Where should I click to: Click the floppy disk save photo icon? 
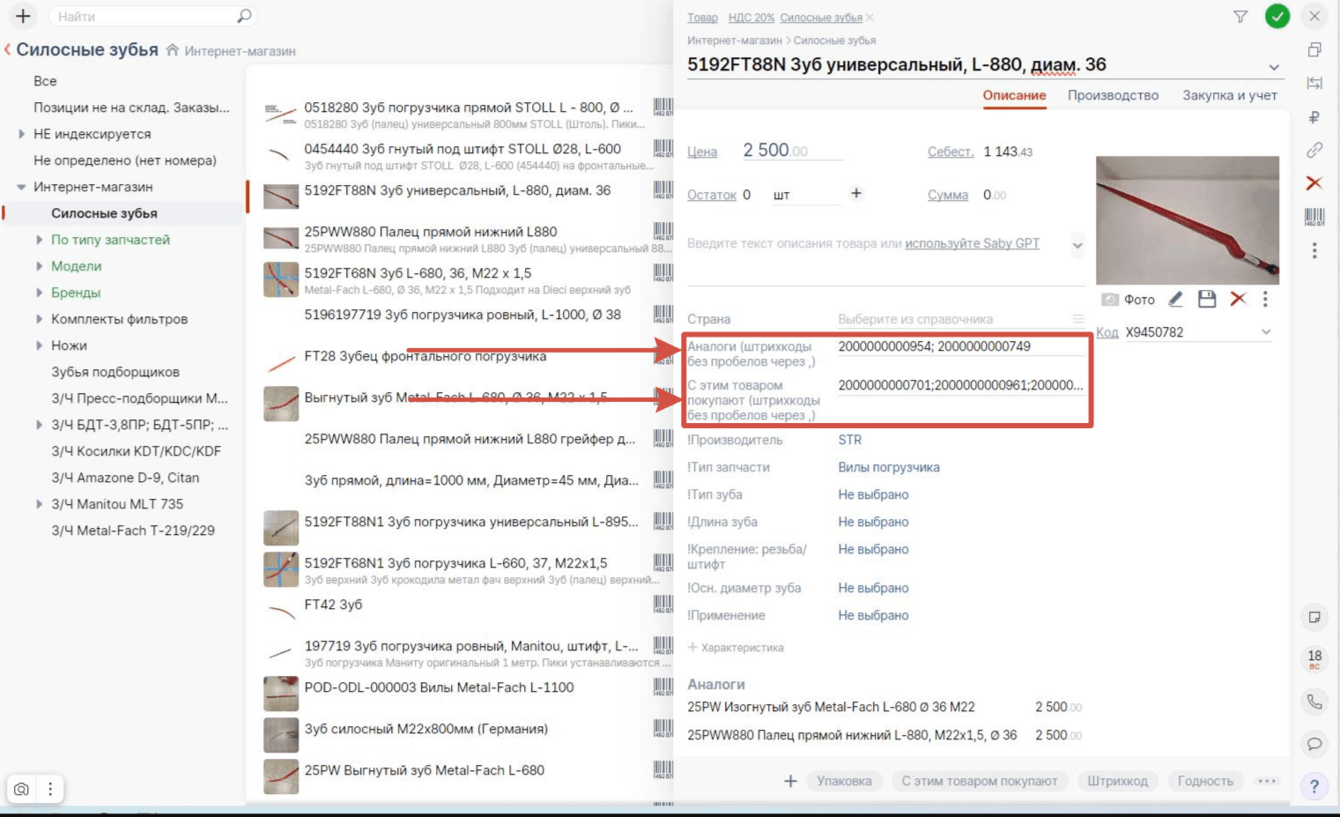pos(1207,299)
